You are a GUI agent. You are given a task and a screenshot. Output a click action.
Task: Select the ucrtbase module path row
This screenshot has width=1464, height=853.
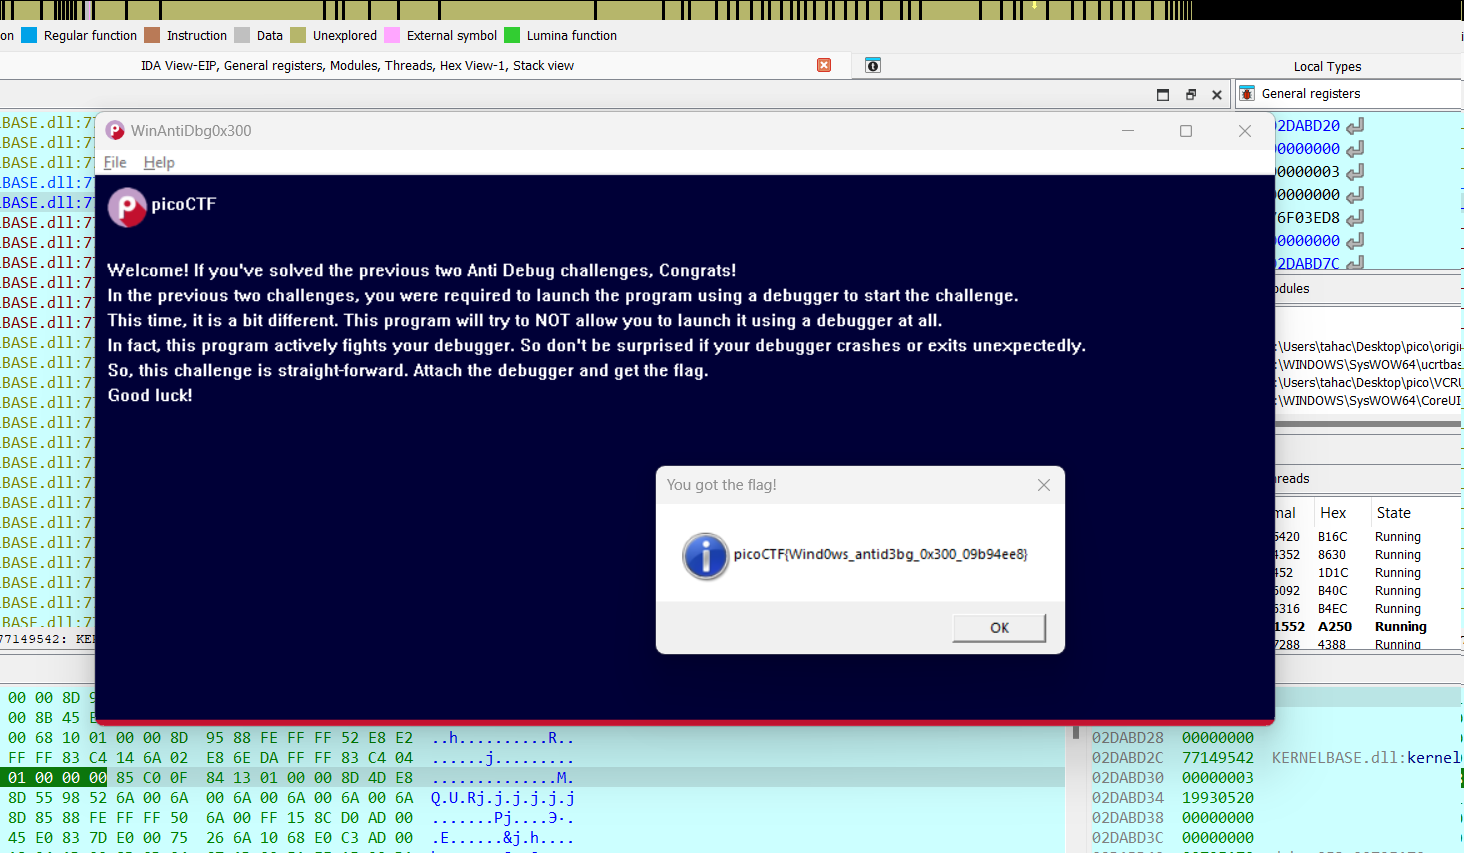click(x=1368, y=365)
